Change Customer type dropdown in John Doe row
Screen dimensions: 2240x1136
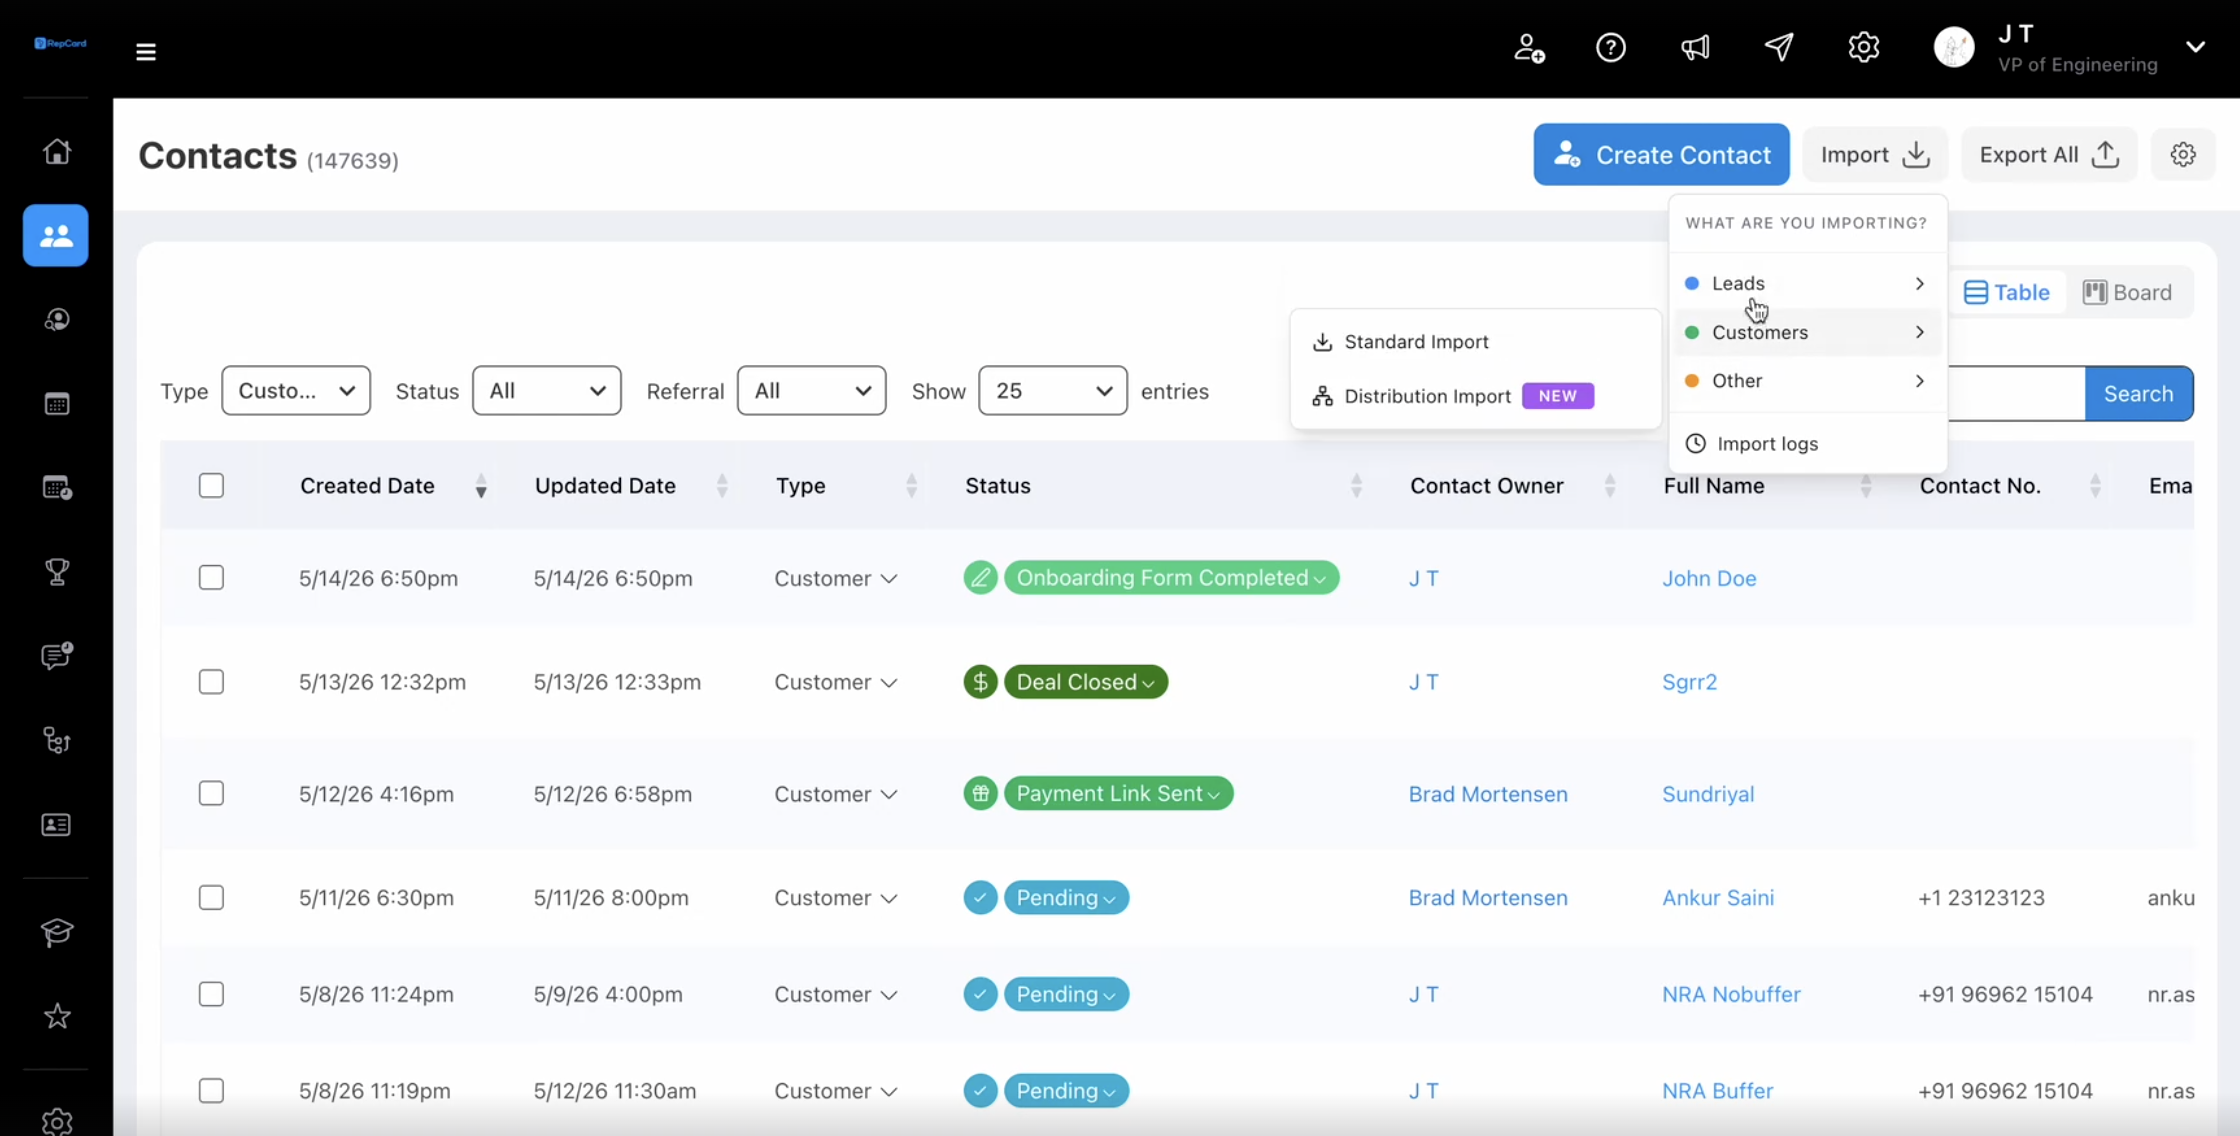coord(836,578)
